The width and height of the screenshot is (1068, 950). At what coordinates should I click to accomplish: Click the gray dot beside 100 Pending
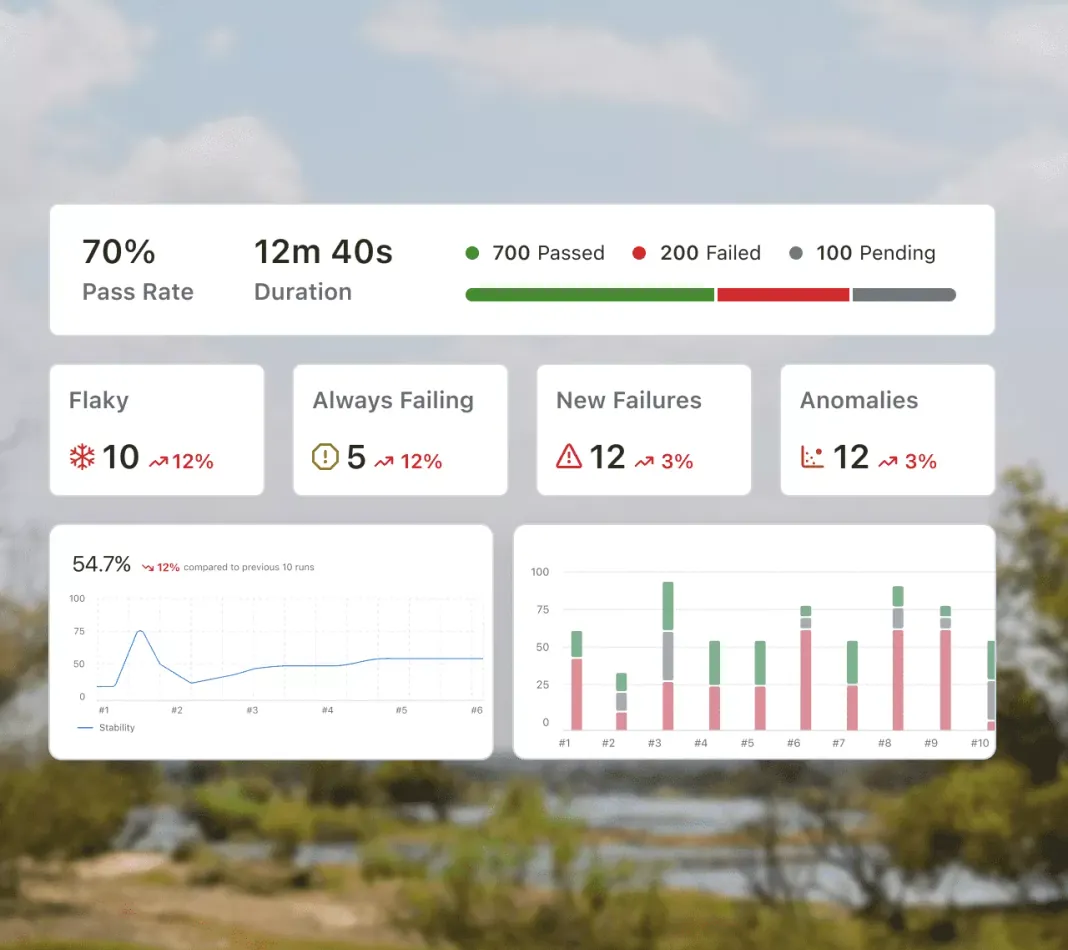pos(796,253)
